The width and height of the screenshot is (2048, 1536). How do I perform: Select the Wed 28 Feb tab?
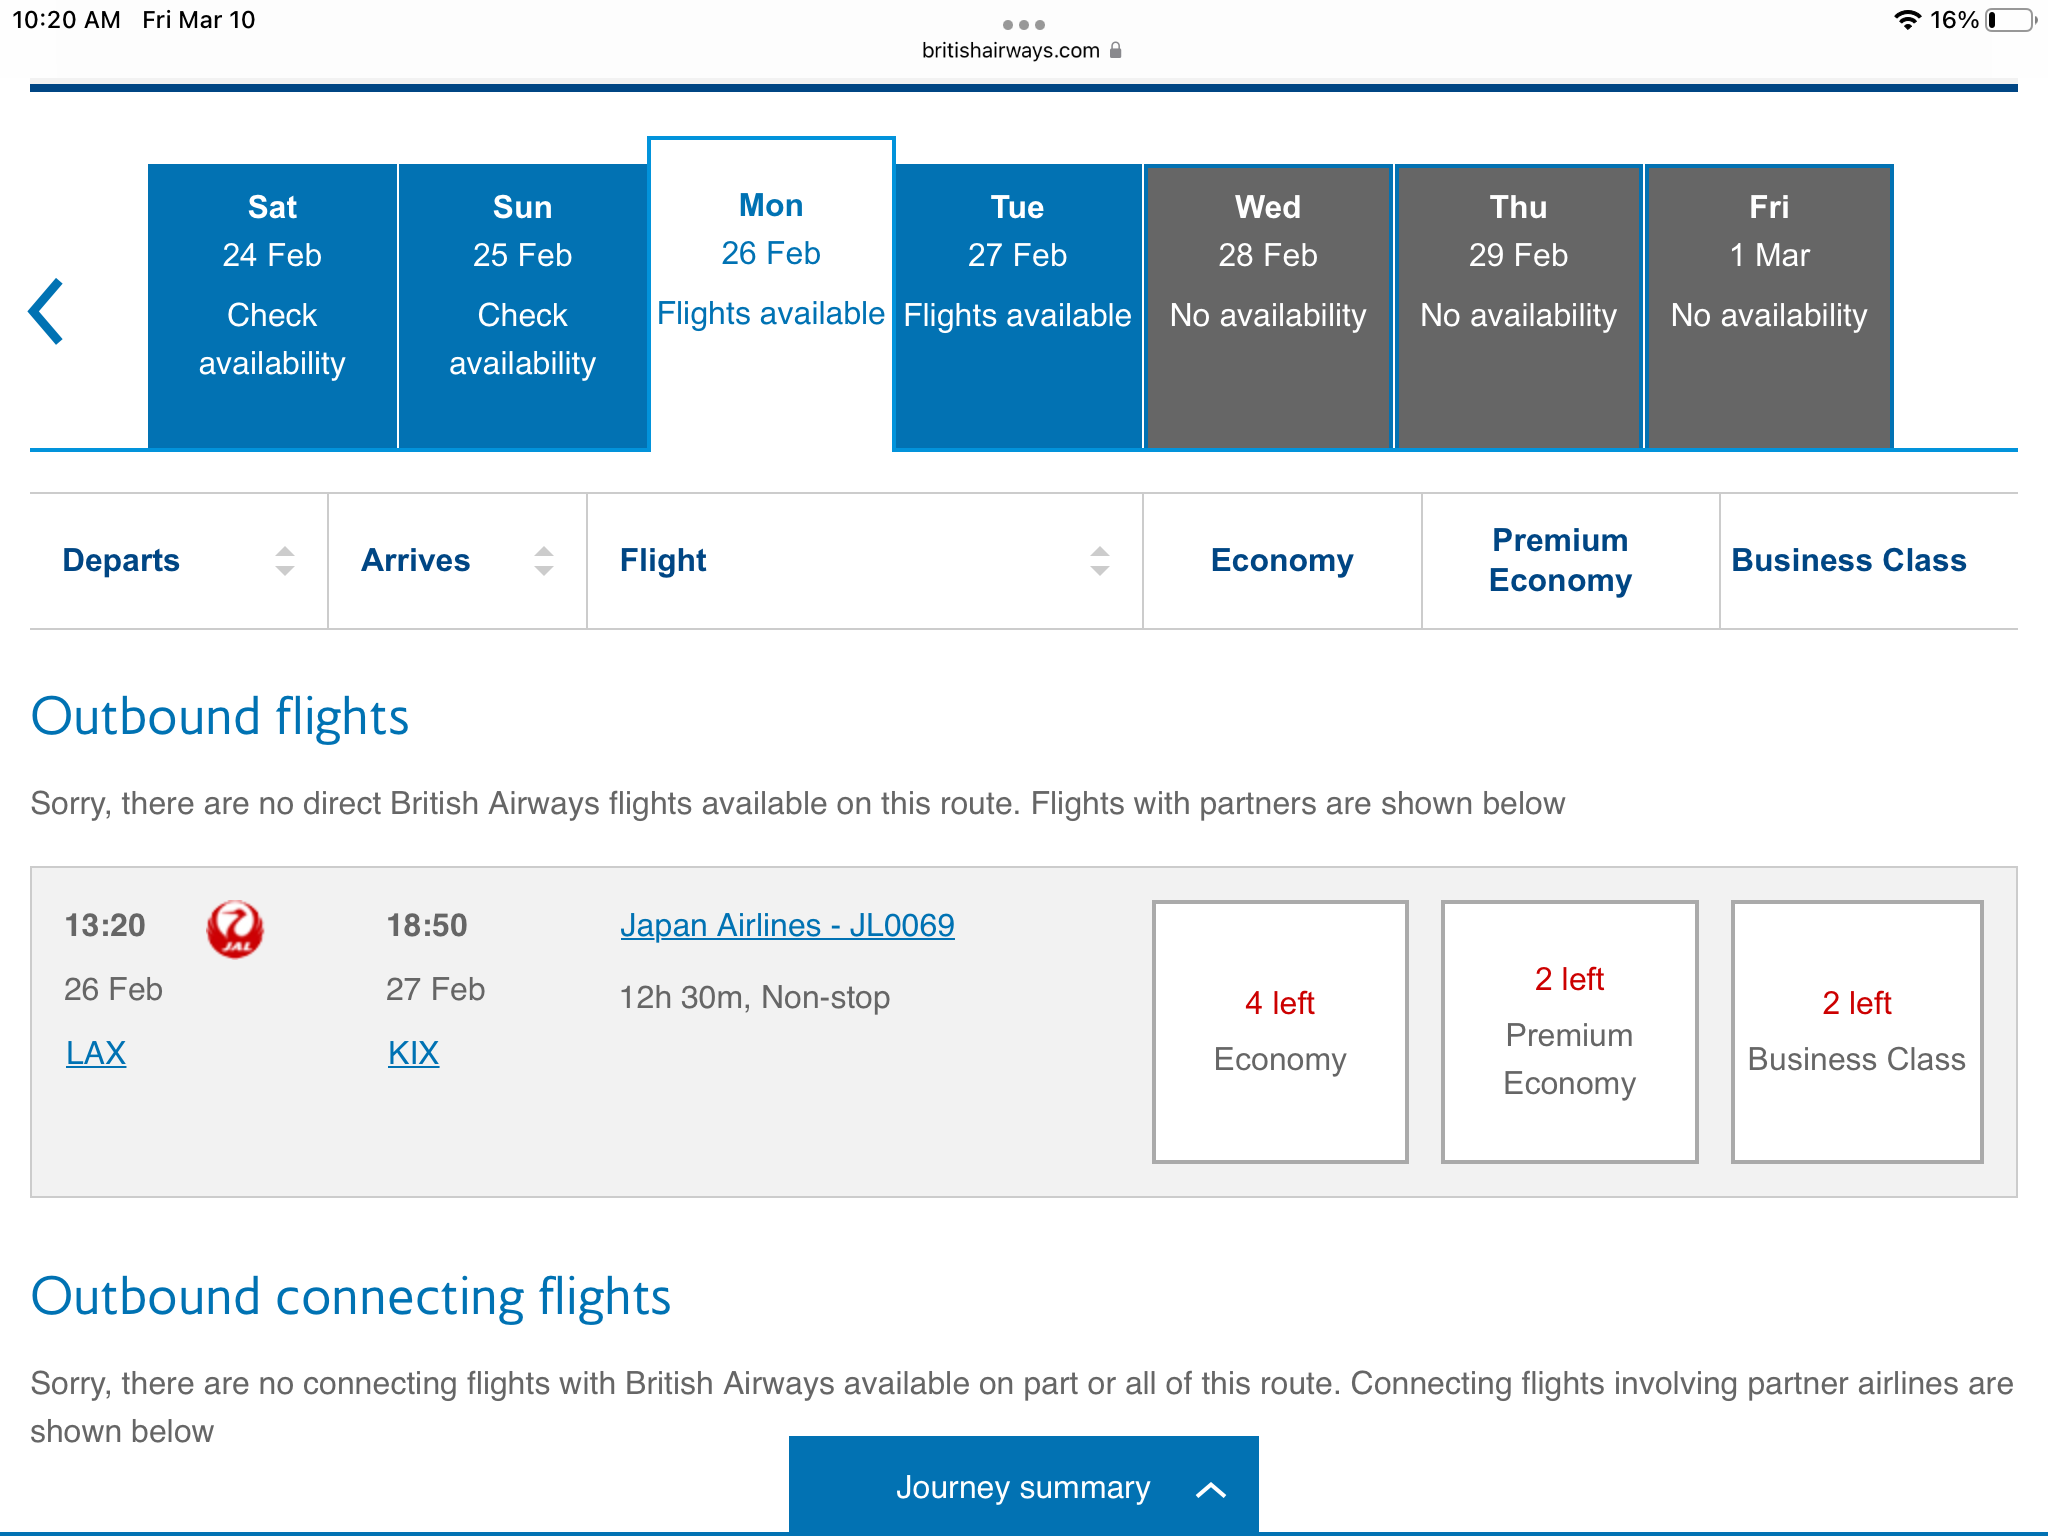[x=1268, y=306]
